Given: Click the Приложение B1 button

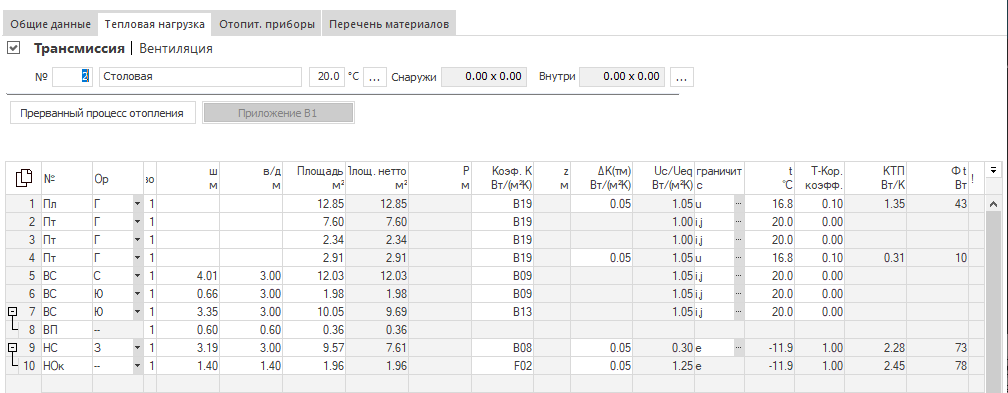Looking at the screenshot, I should [278, 113].
